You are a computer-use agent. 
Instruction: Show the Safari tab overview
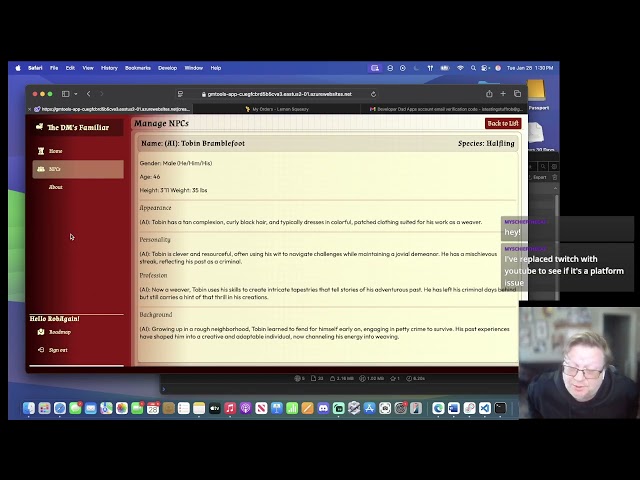pyautogui.click(x=518, y=94)
